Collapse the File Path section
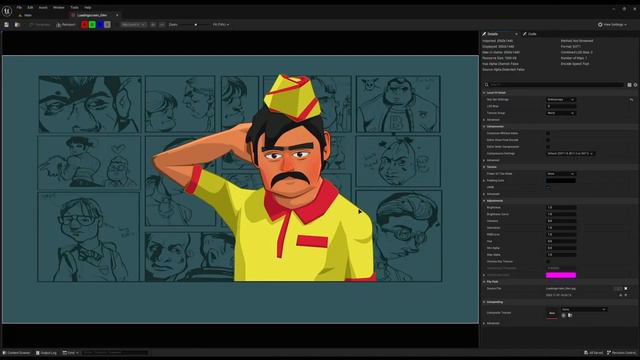The width and height of the screenshot is (640, 360). (484, 282)
